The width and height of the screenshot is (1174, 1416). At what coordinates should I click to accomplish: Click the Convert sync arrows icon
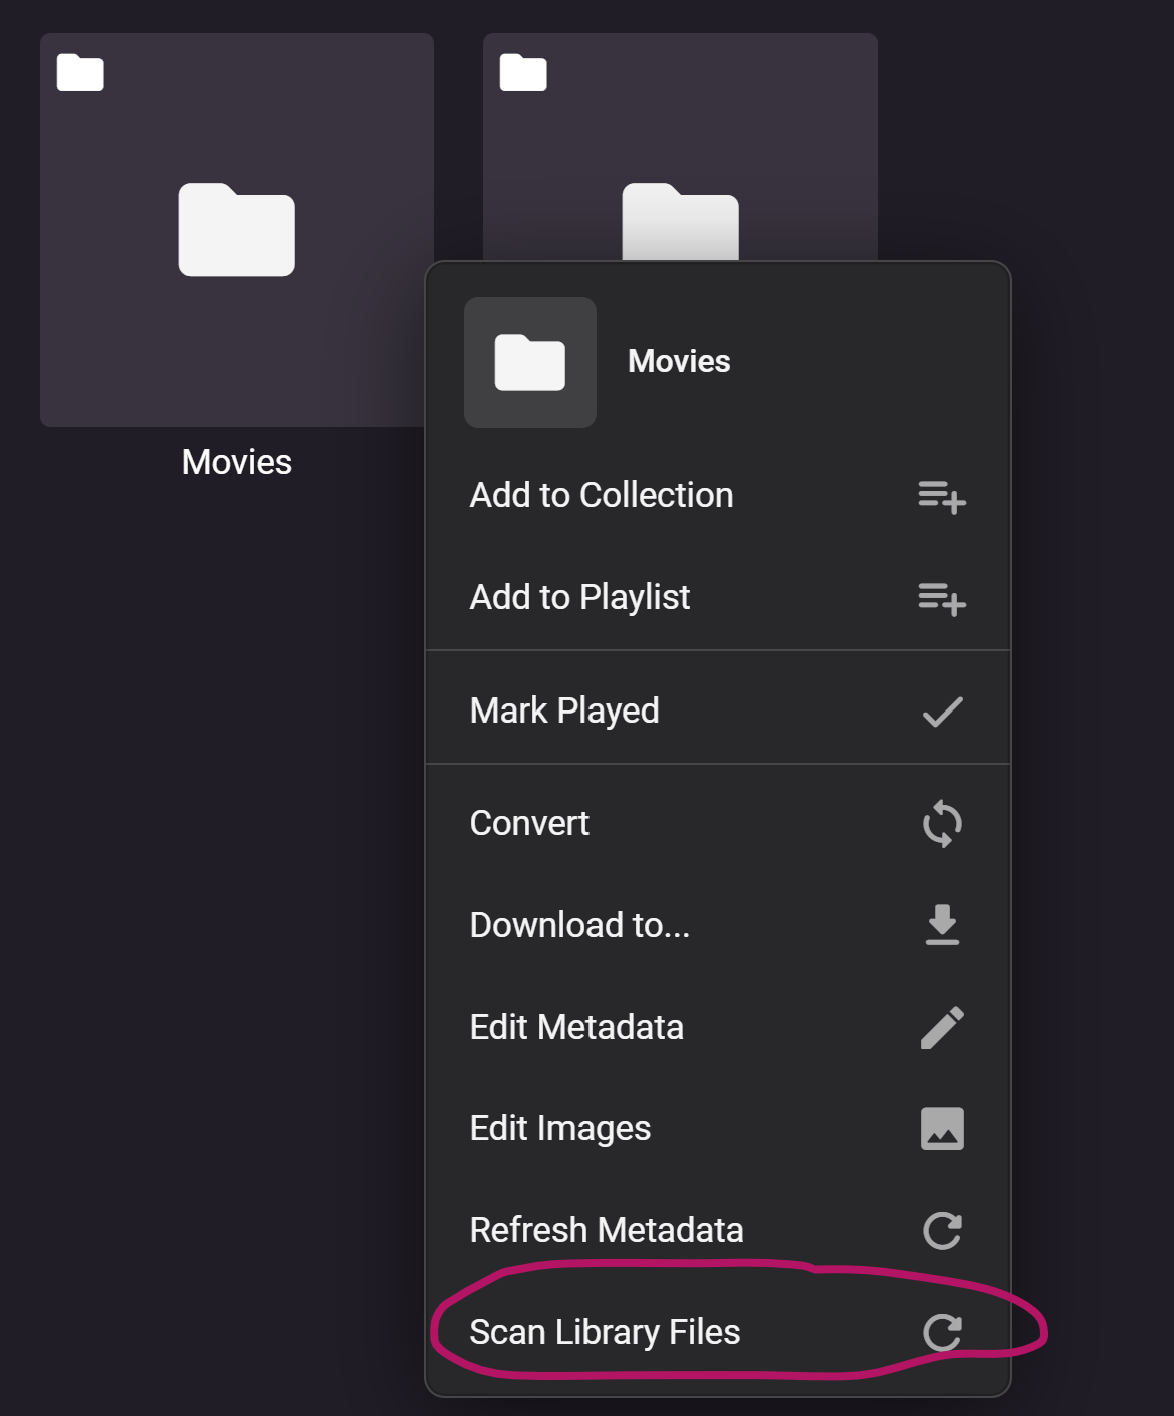(942, 824)
